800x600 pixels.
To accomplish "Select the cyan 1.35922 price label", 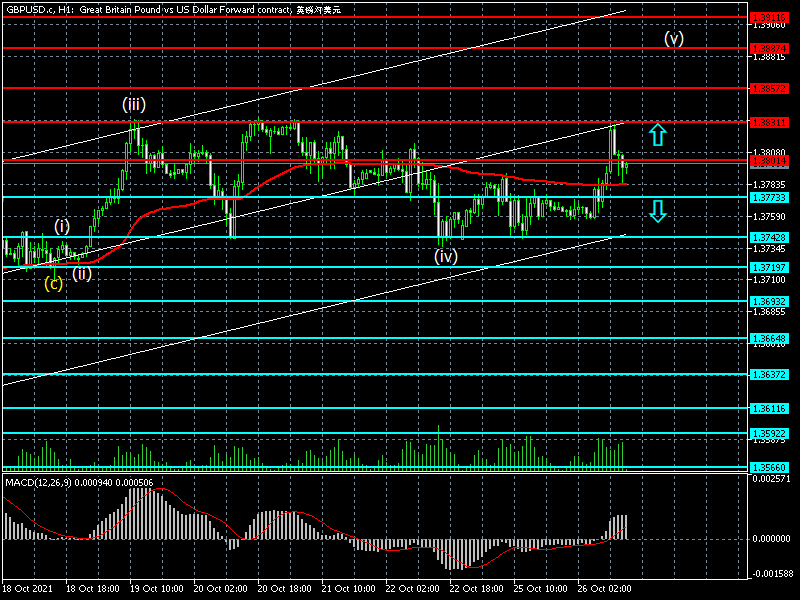I will coord(769,433).
